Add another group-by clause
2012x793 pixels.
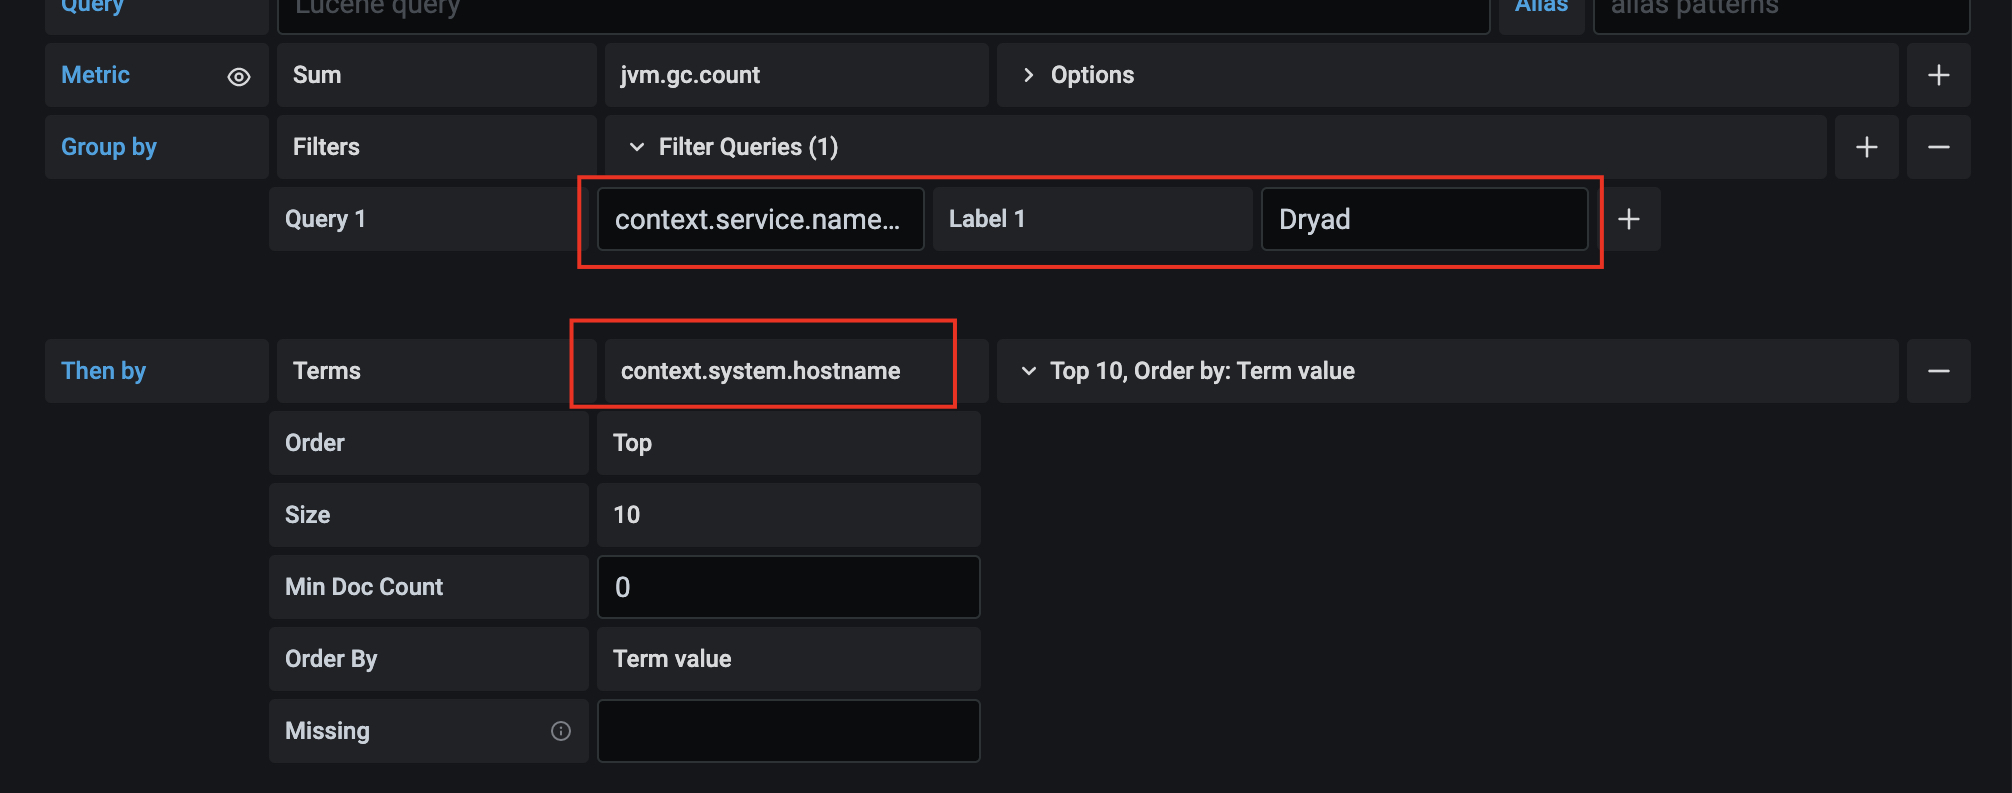[1866, 147]
